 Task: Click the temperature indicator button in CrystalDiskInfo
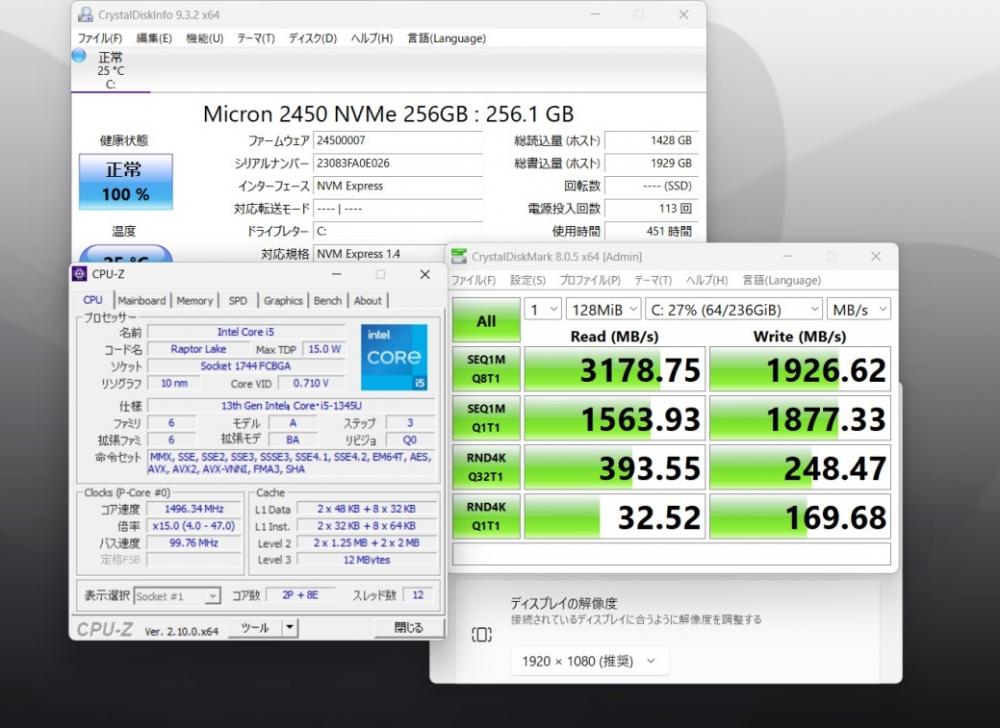(x=126, y=255)
